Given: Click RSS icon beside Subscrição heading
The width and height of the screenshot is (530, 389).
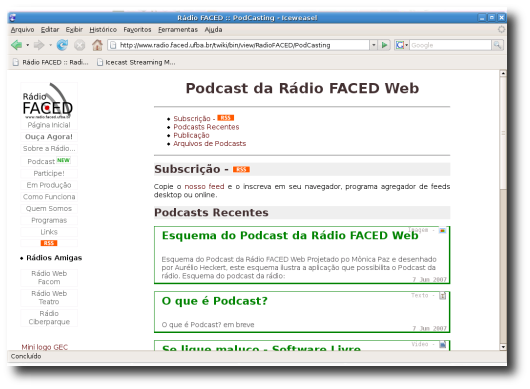Looking at the screenshot, I should tap(241, 169).
